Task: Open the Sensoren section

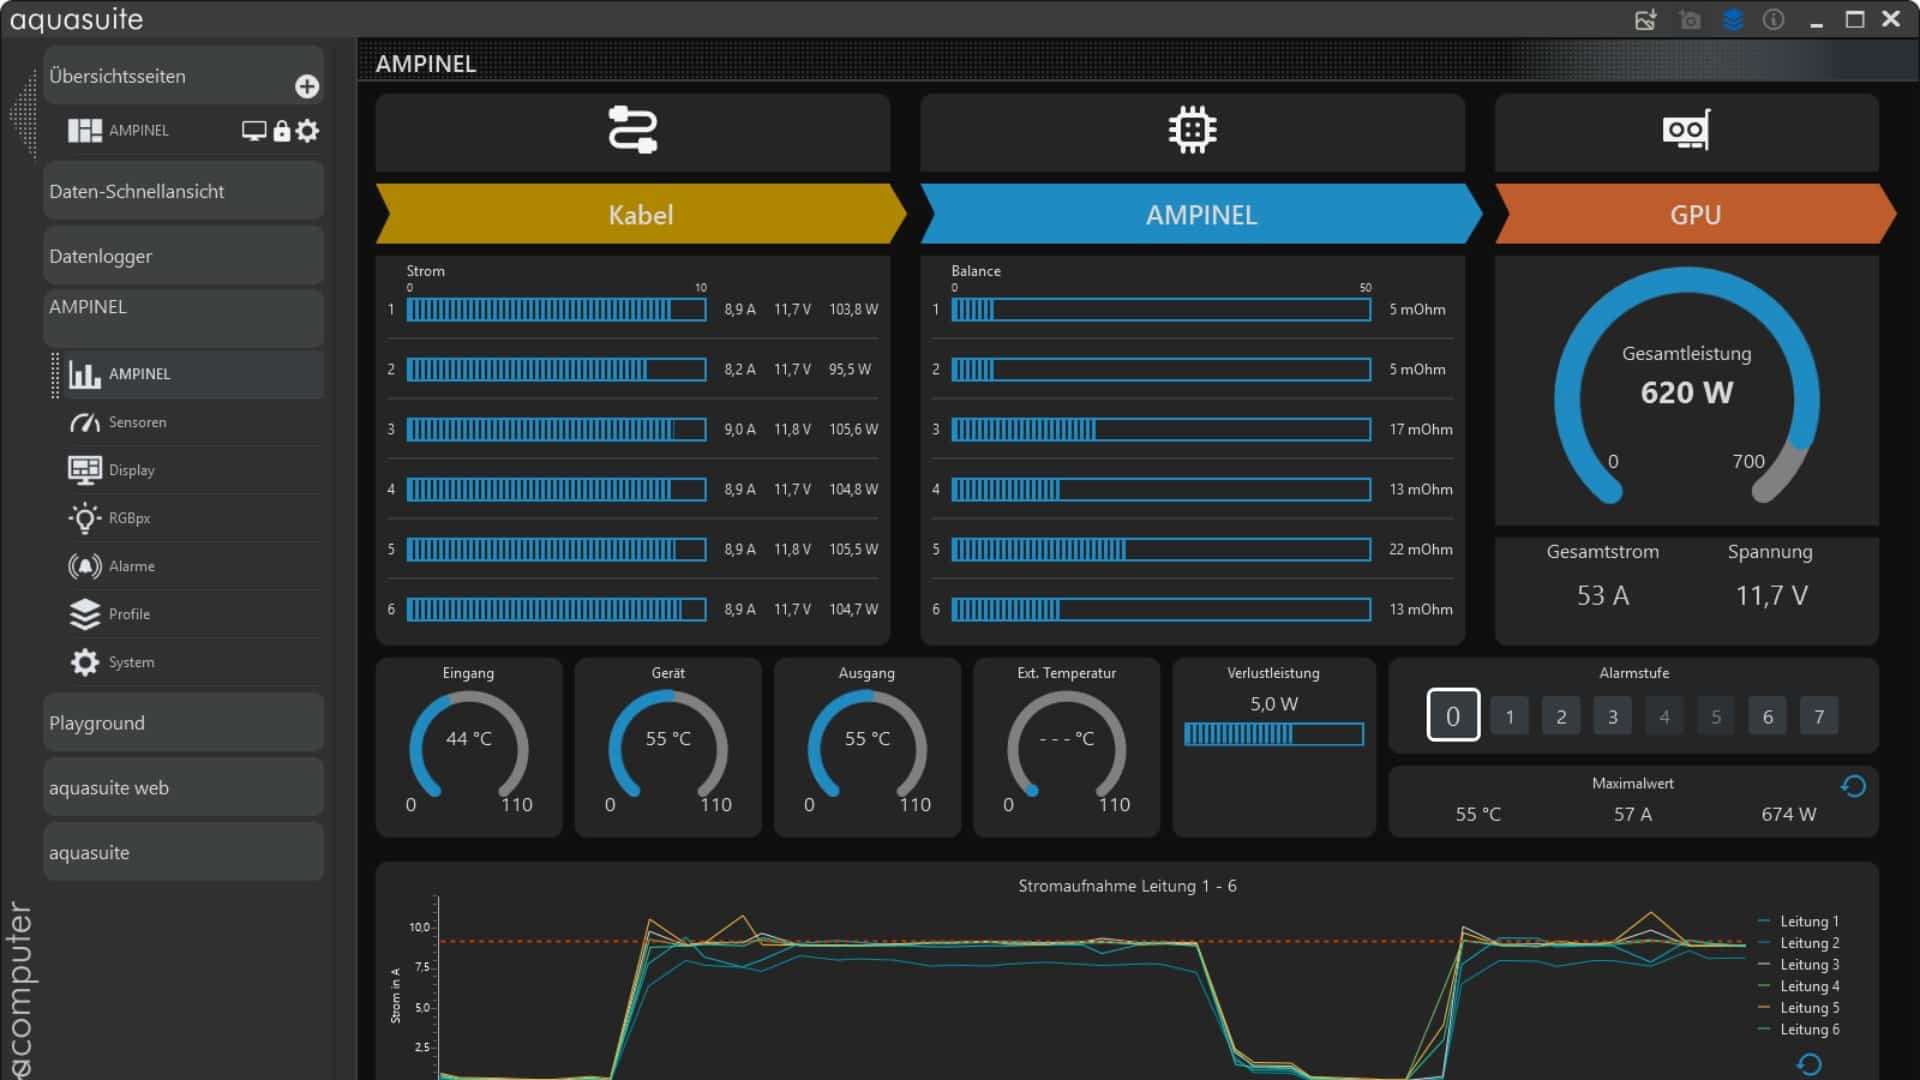Action: pos(137,423)
